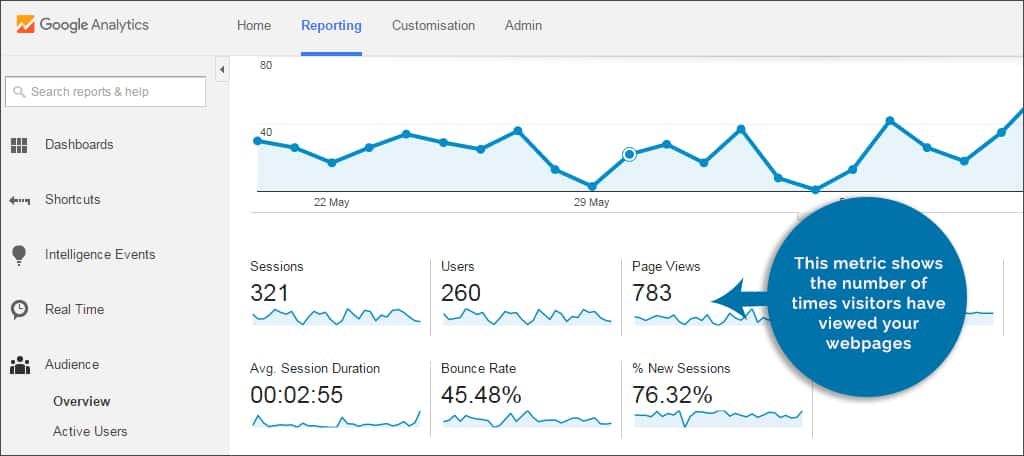
Task: Click the Avg. Session Duration sparkline
Action: point(336,418)
